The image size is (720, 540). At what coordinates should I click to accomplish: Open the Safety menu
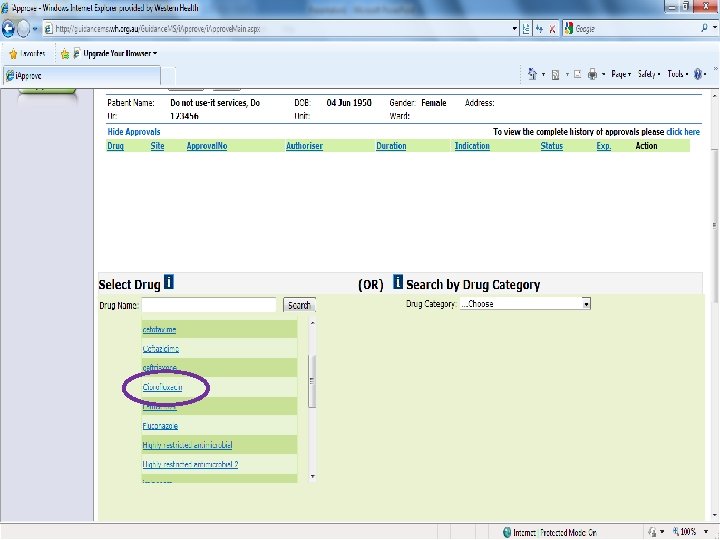click(648, 74)
